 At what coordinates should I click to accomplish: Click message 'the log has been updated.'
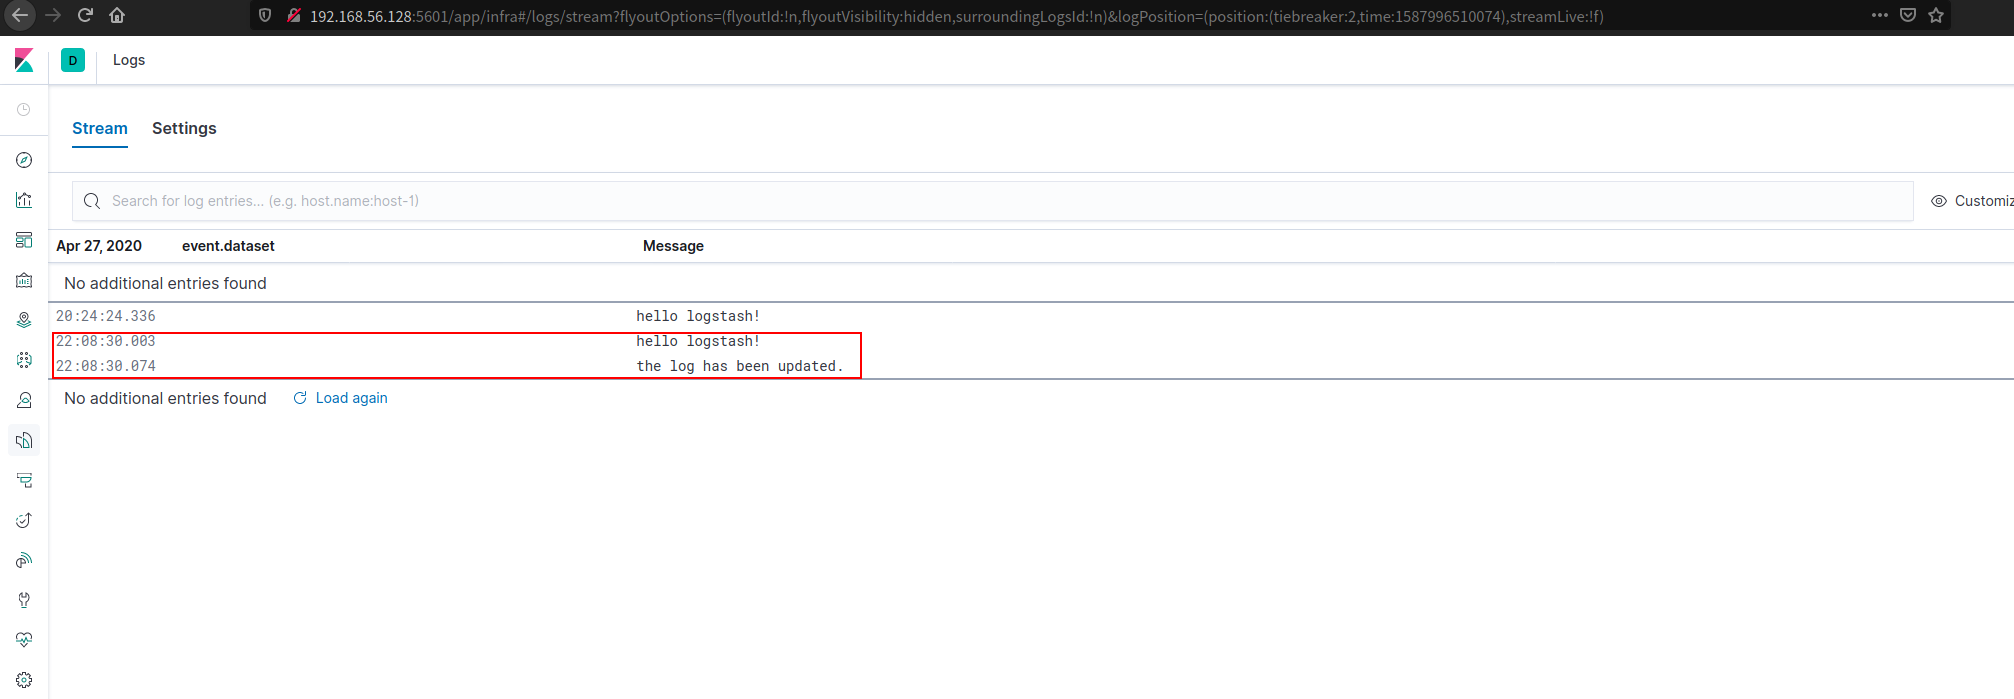[x=740, y=366]
